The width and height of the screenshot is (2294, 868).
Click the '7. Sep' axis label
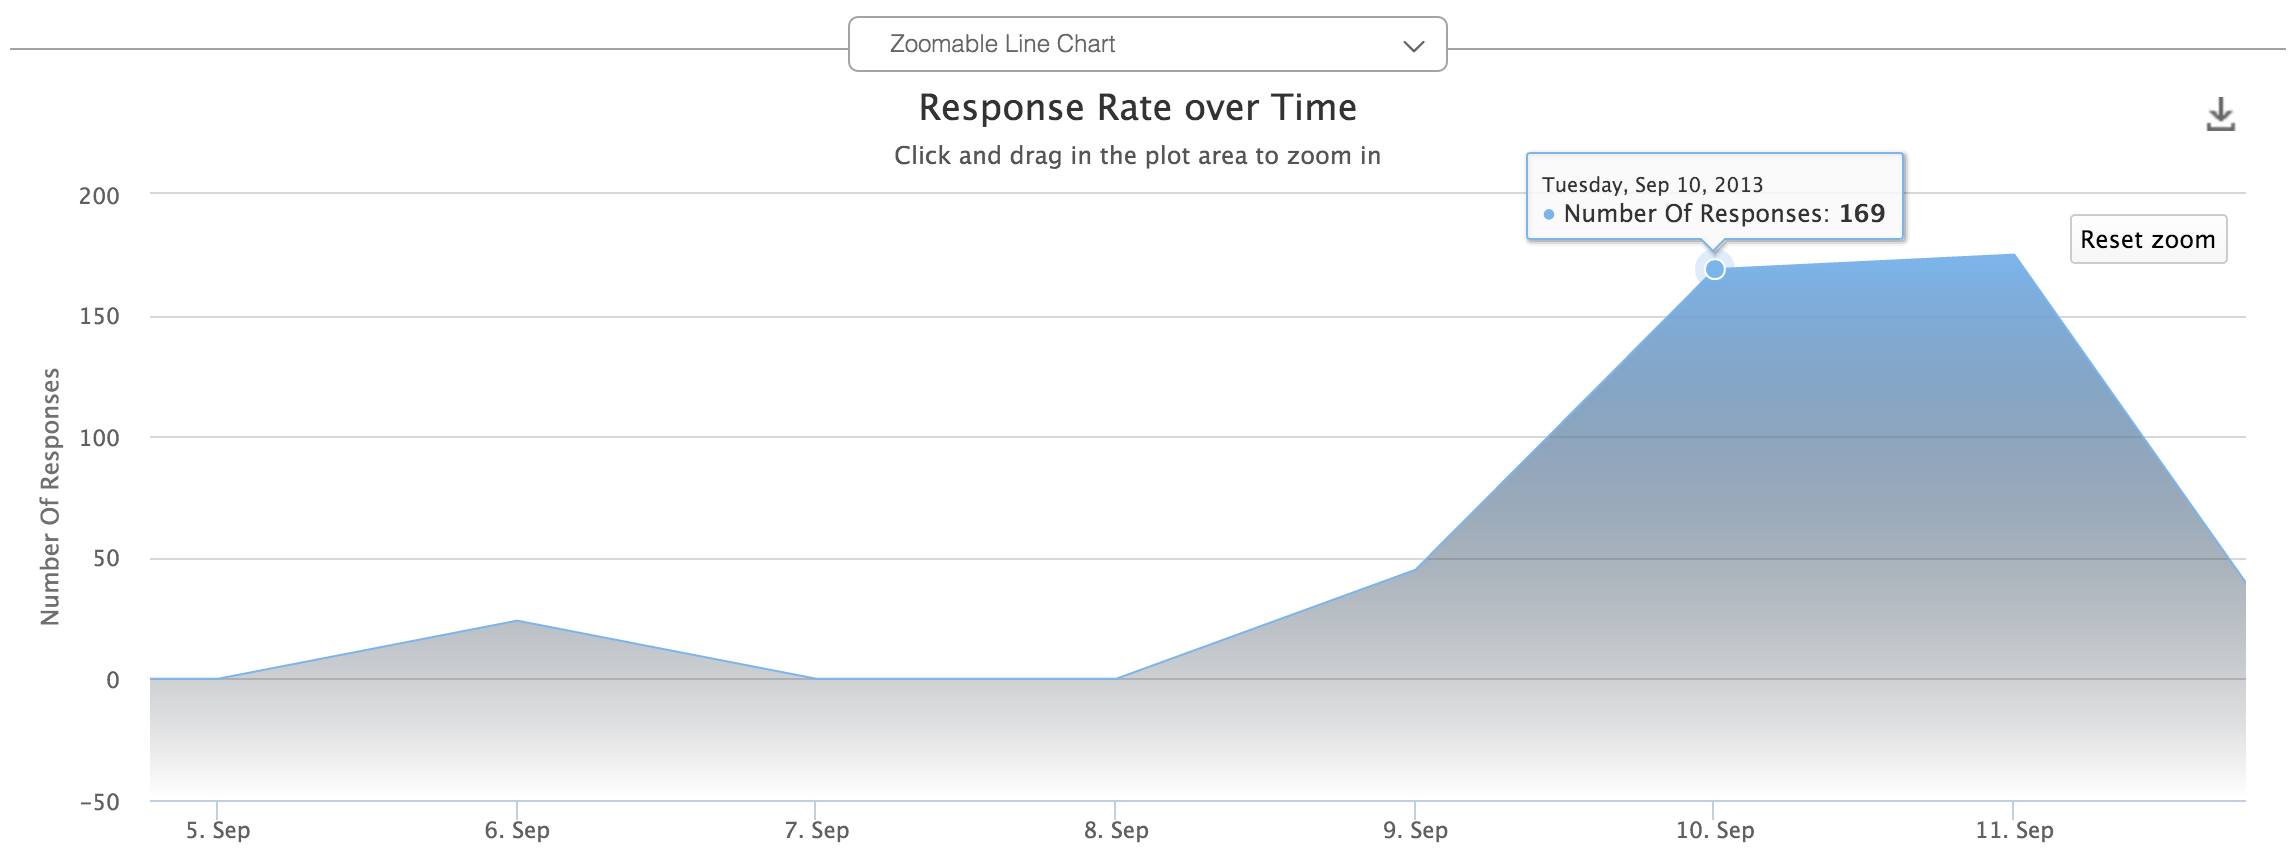pyautogui.click(x=816, y=830)
